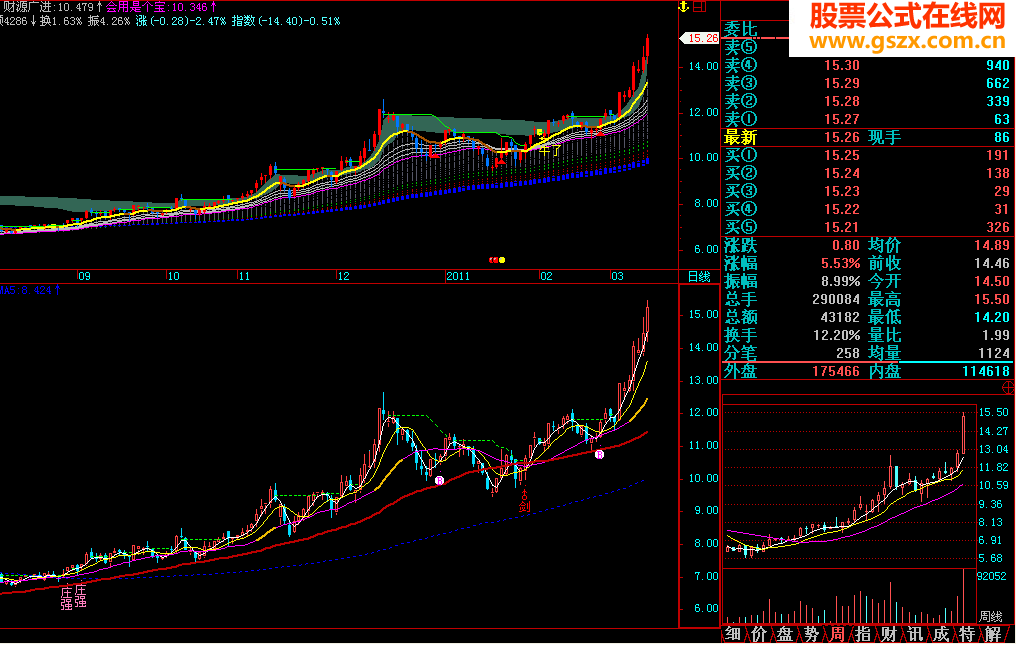Open the 解 analysis tab
1017x645 pixels.
click(993, 634)
